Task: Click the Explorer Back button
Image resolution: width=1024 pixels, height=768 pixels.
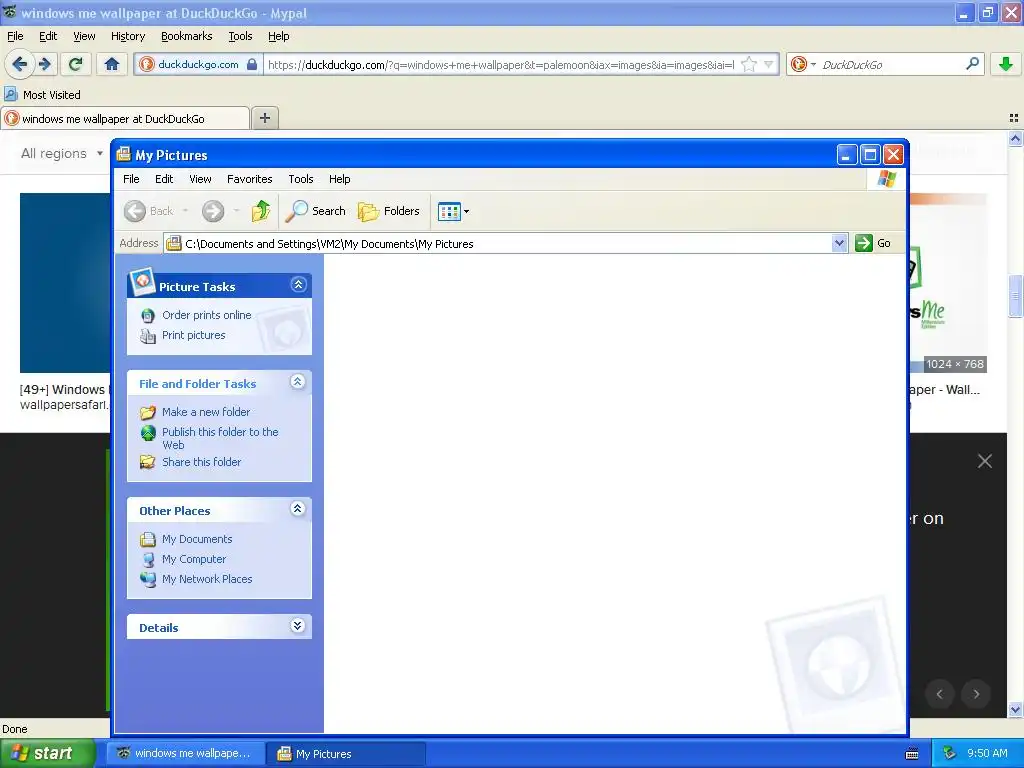Action: (149, 211)
